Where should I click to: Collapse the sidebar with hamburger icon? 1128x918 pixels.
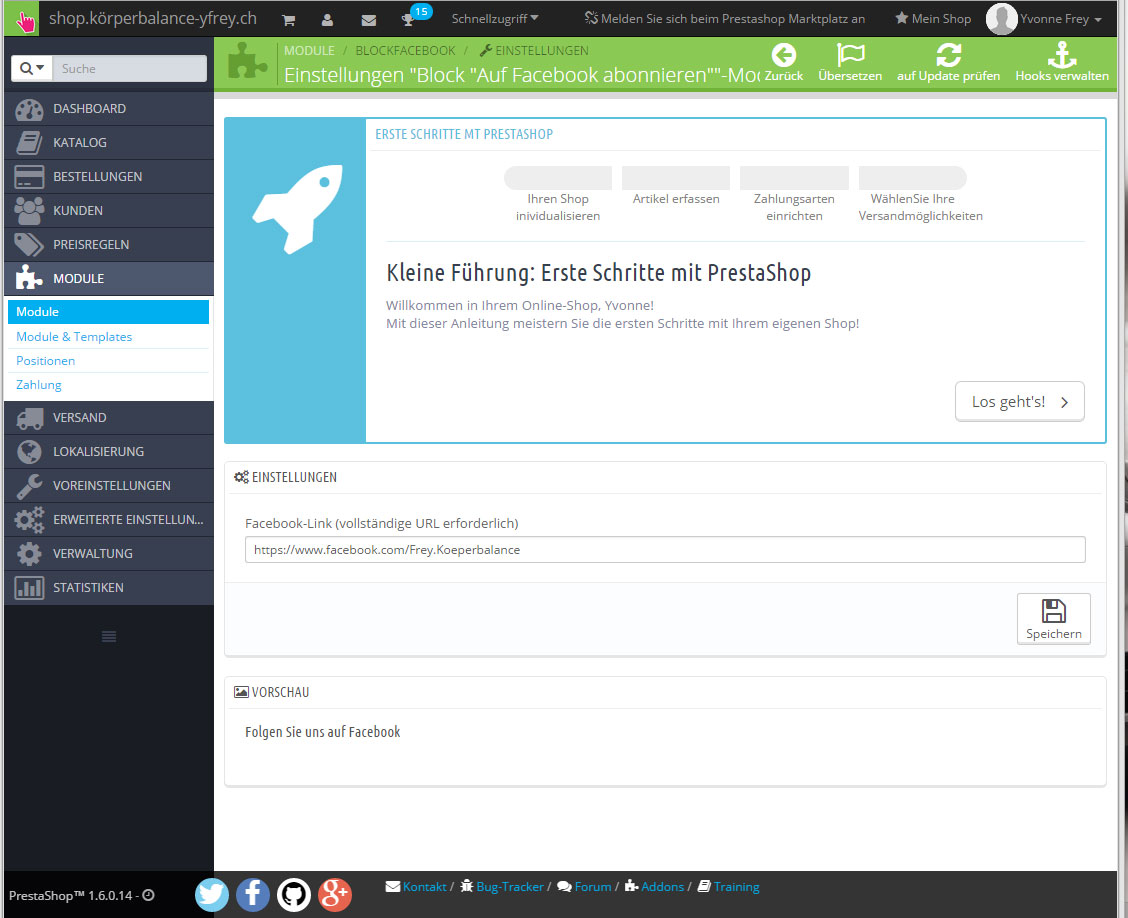pos(109,636)
